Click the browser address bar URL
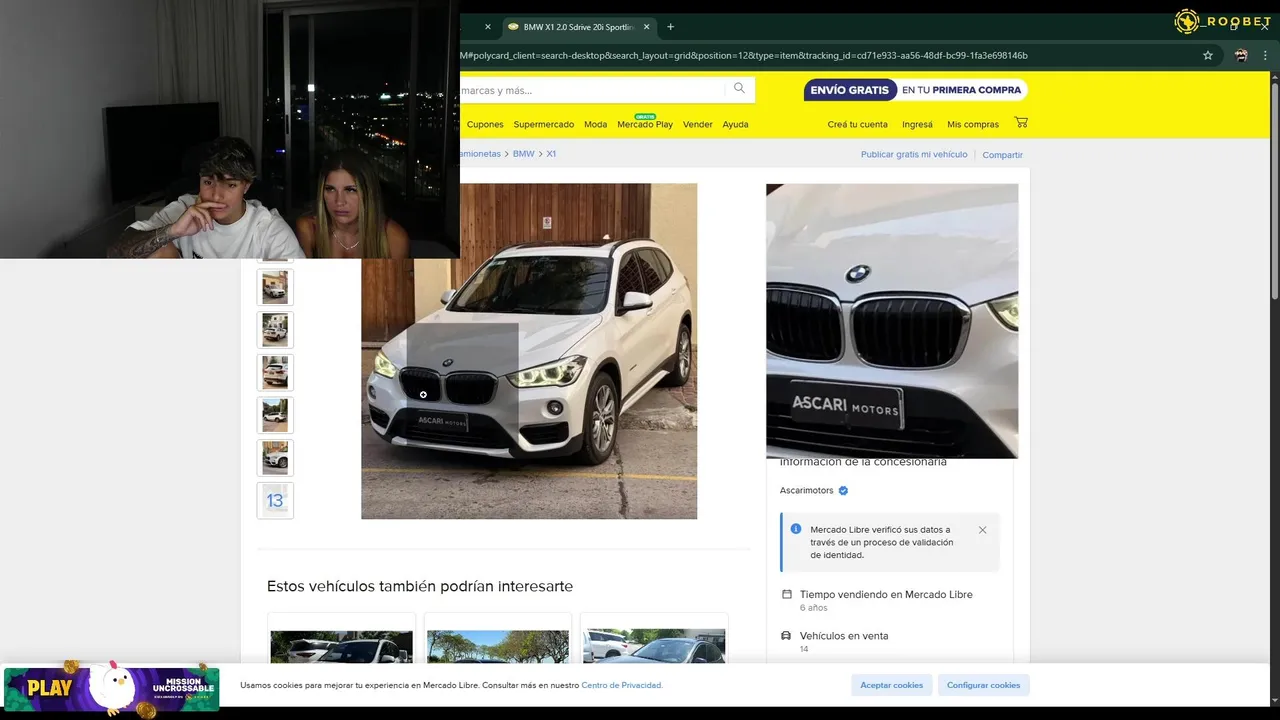1280x720 pixels. pyautogui.click(x=743, y=56)
